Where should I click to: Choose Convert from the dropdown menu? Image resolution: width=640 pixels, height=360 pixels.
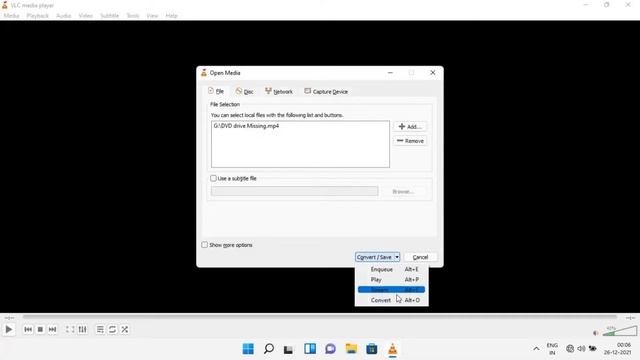[x=391, y=300]
